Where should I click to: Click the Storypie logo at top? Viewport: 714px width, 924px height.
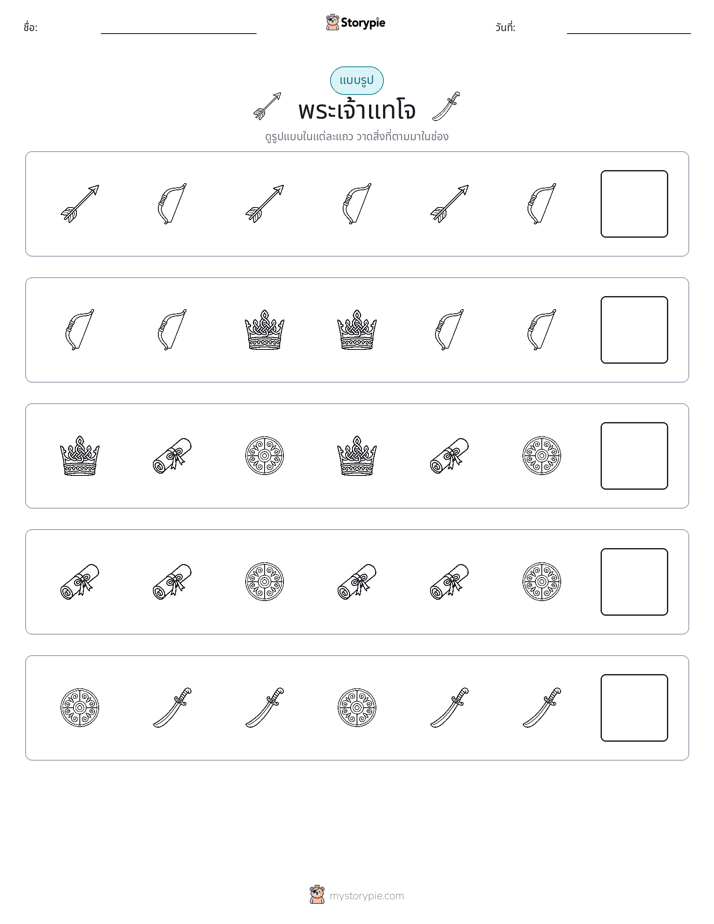click(x=355, y=22)
